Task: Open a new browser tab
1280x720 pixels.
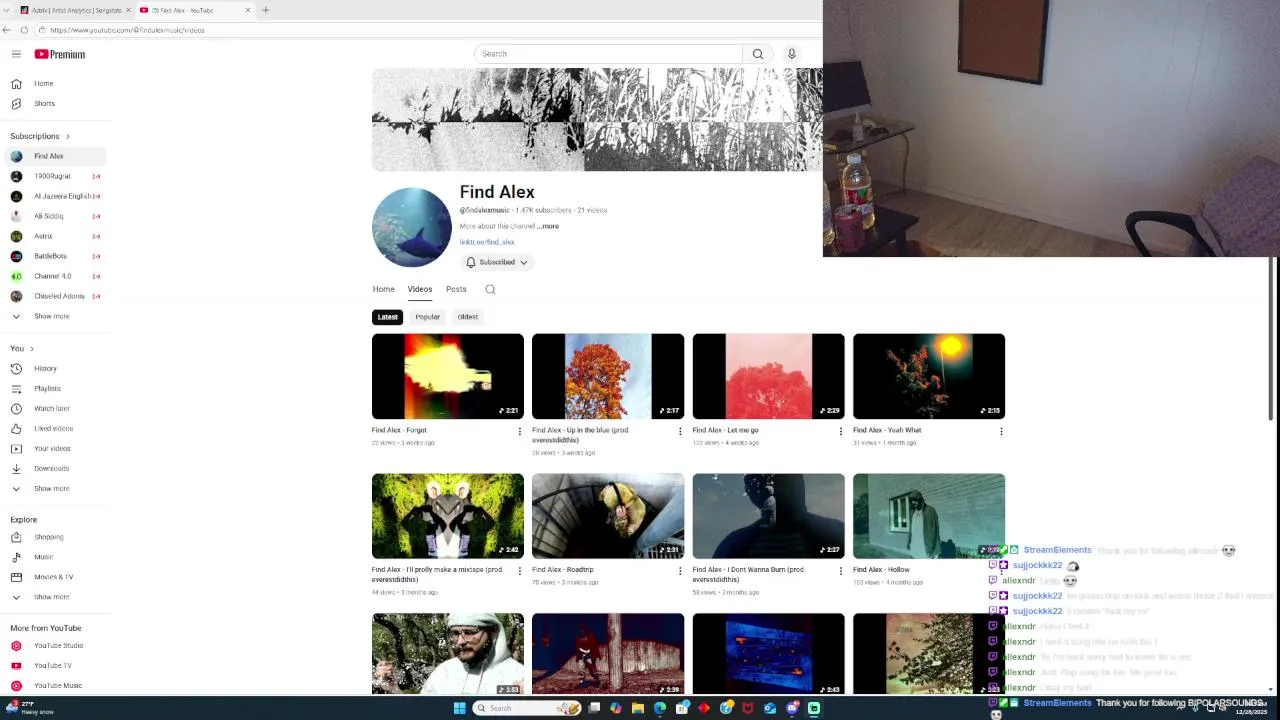Action: (x=265, y=10)
